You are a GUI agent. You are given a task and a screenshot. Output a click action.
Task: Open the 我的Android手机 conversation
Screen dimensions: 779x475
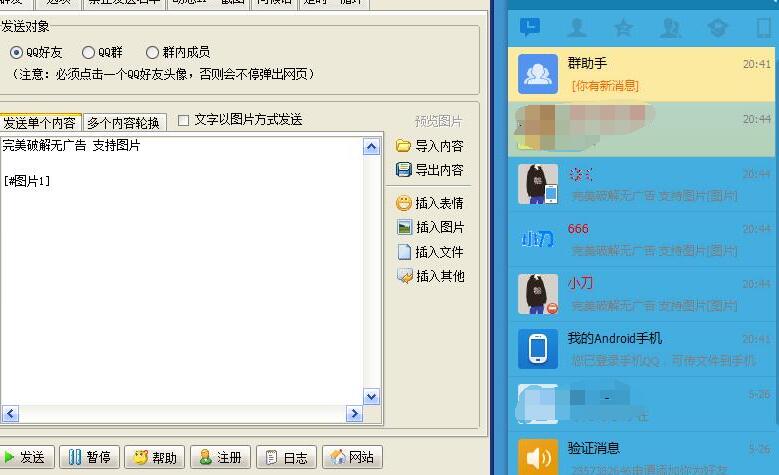click(641, 349)
